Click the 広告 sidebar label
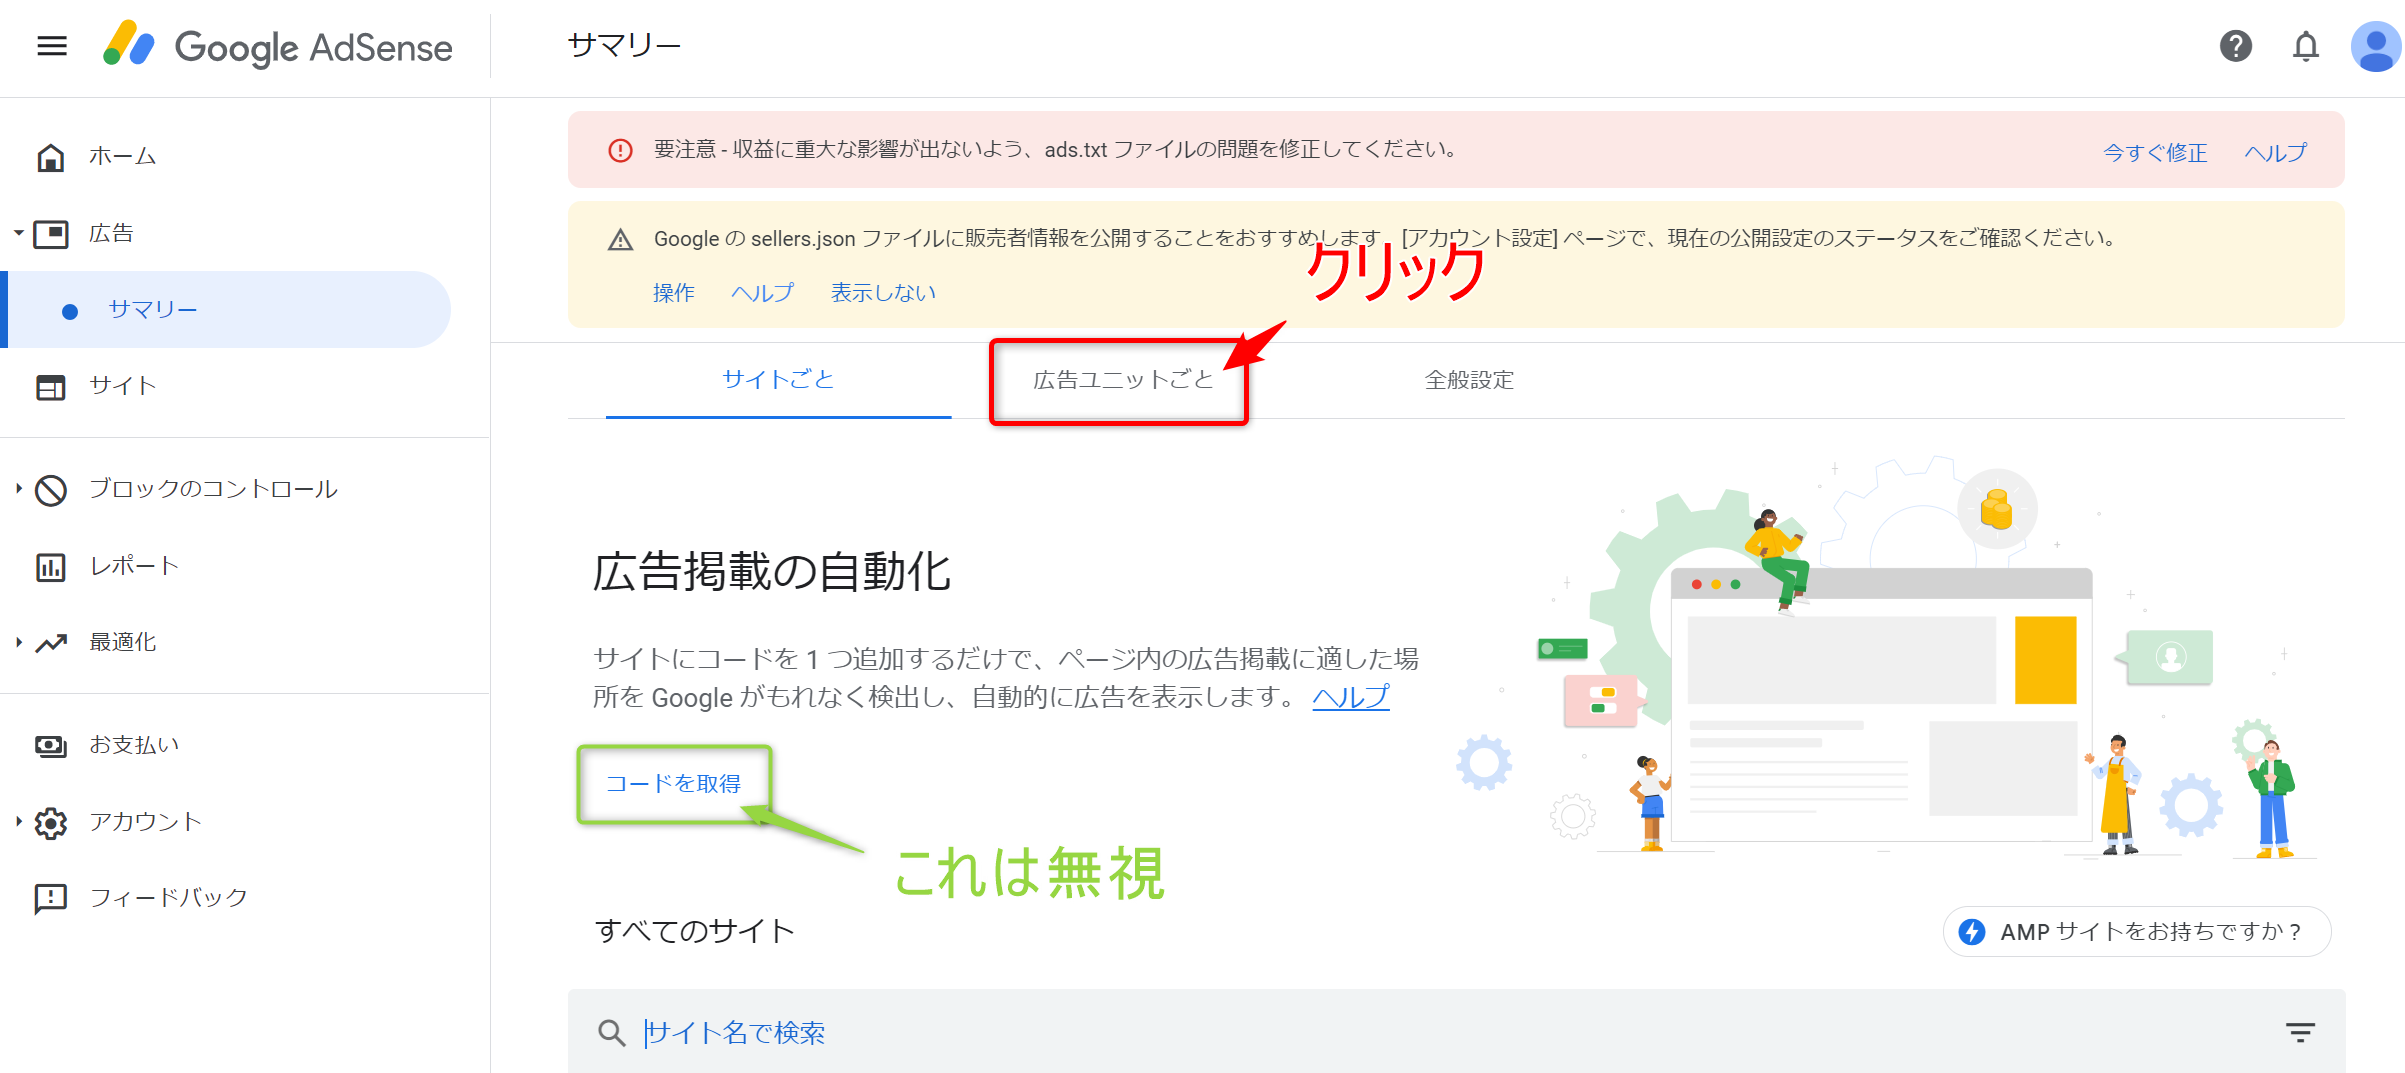The width and height of the screenshot is (2405, 1073). tap(111, 234)
